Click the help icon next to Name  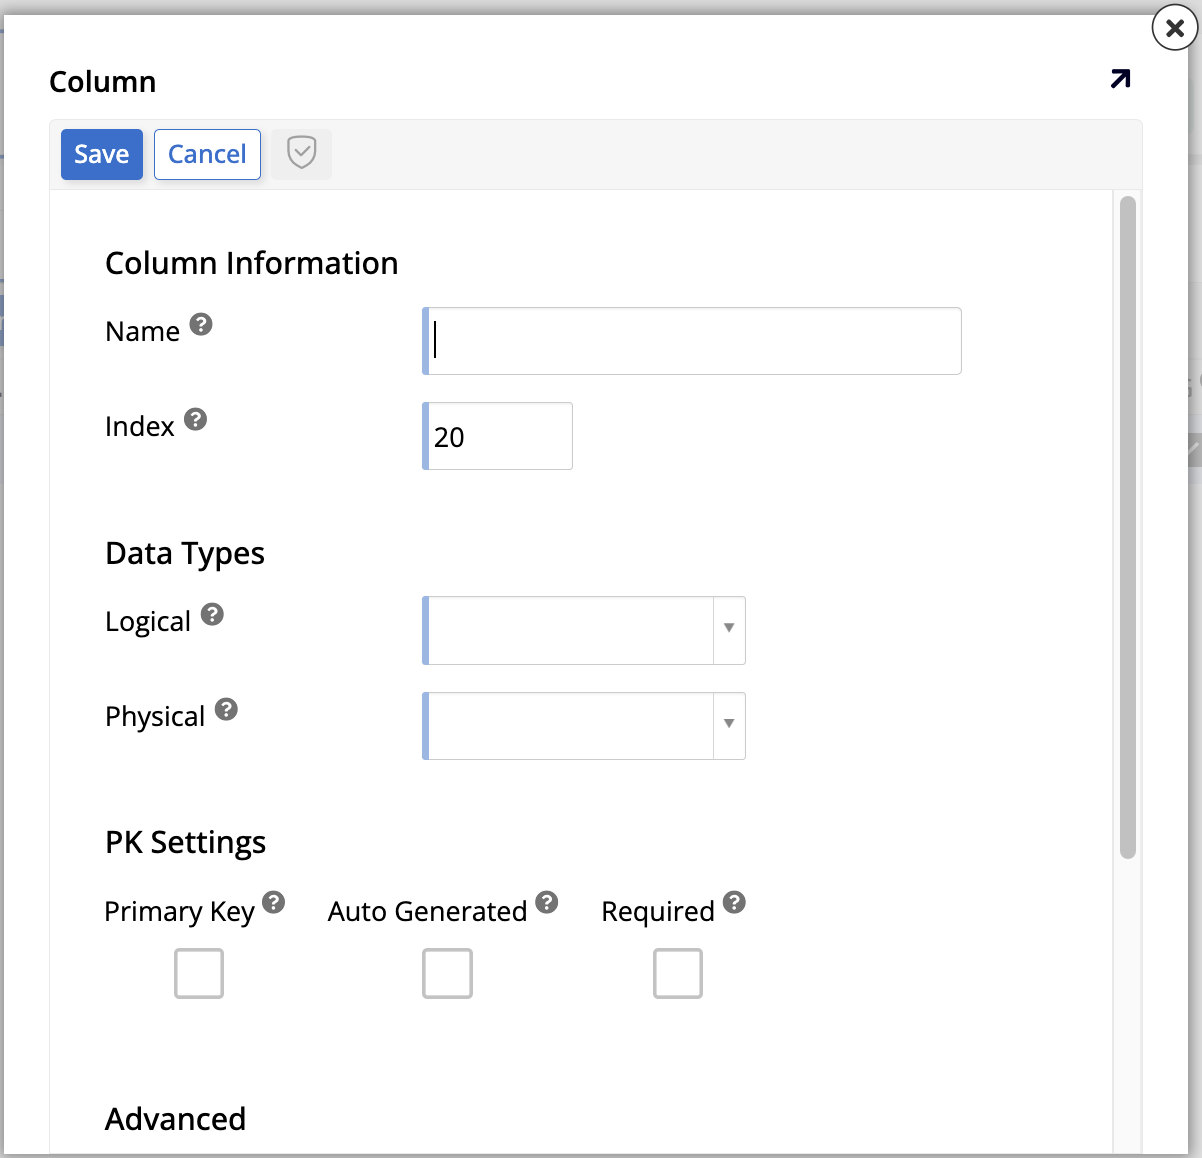coord(200,323)
